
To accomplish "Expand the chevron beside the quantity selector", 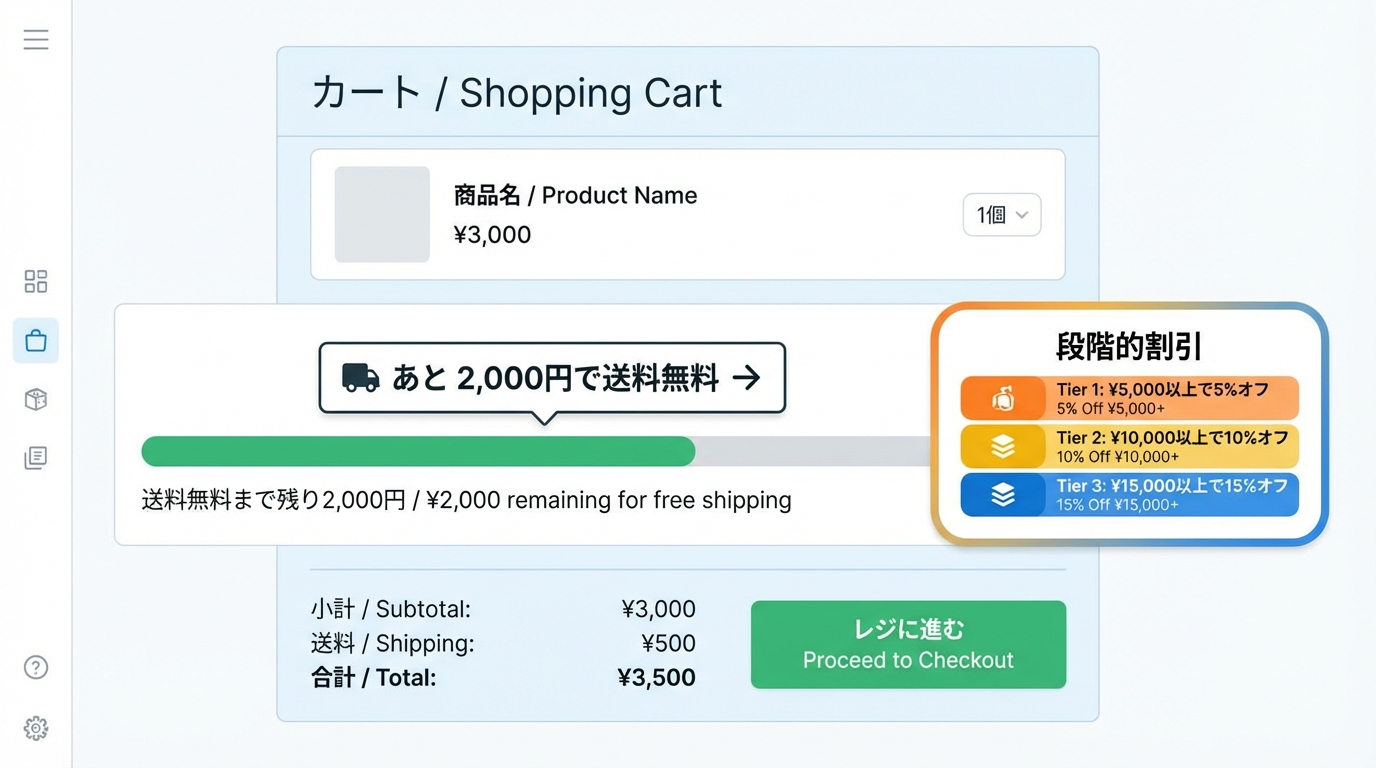I will [x=1024, y=214].
